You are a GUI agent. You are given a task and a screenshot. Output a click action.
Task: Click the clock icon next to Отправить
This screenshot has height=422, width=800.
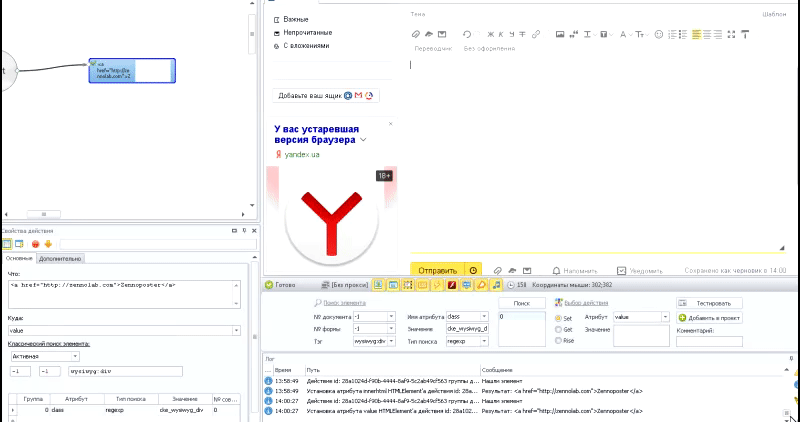[x=473, y=270]
